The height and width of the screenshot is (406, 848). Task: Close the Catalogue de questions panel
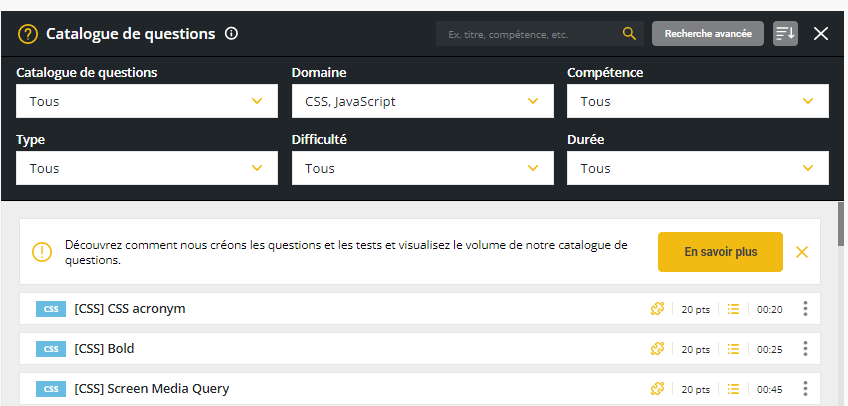pos(820,34)
